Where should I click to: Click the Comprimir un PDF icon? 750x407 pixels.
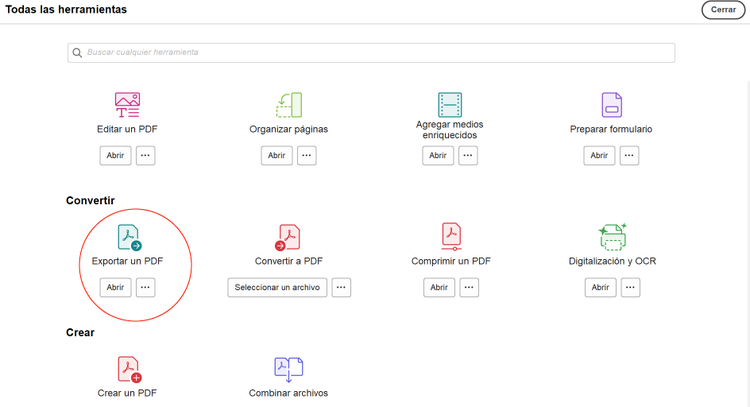pos(451,237)
